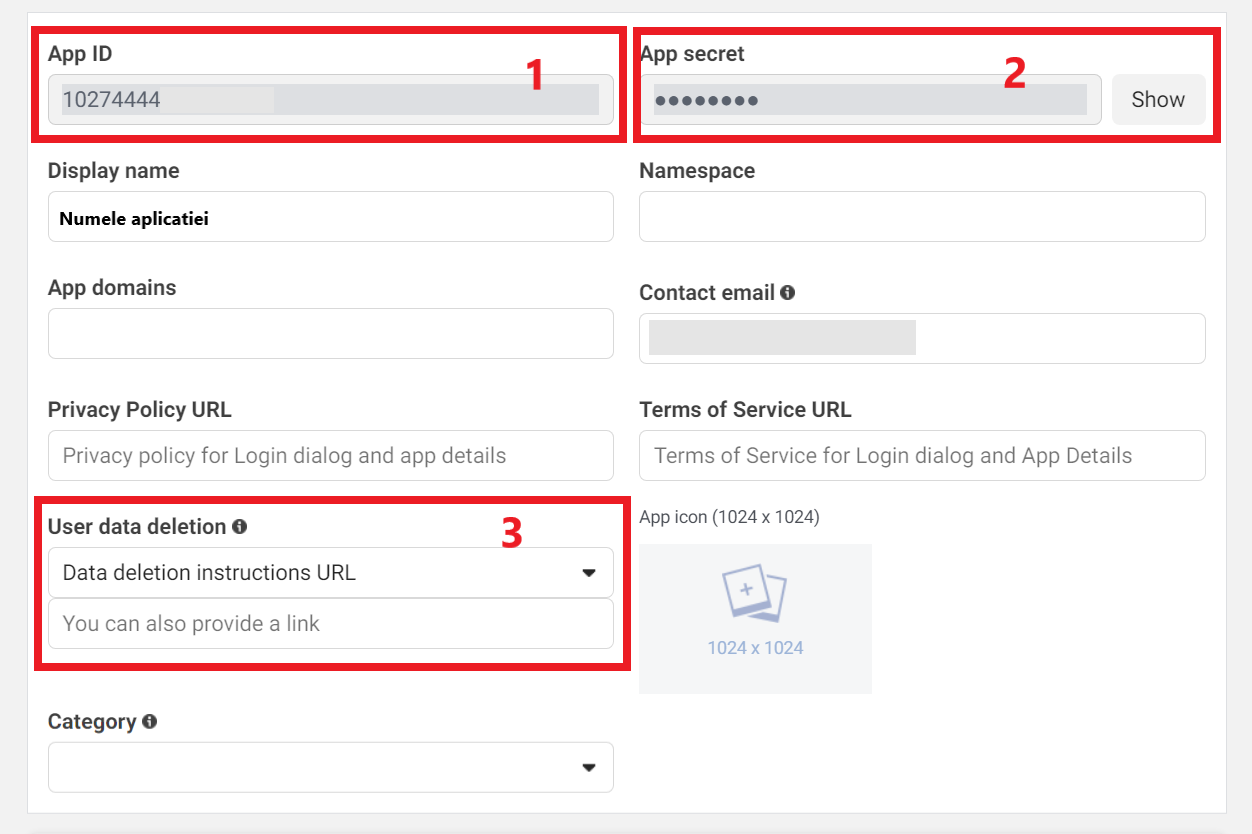The width and height of the screenshot is (1252, 834).
Task: Click the App ID field
Action: [330, 100]
